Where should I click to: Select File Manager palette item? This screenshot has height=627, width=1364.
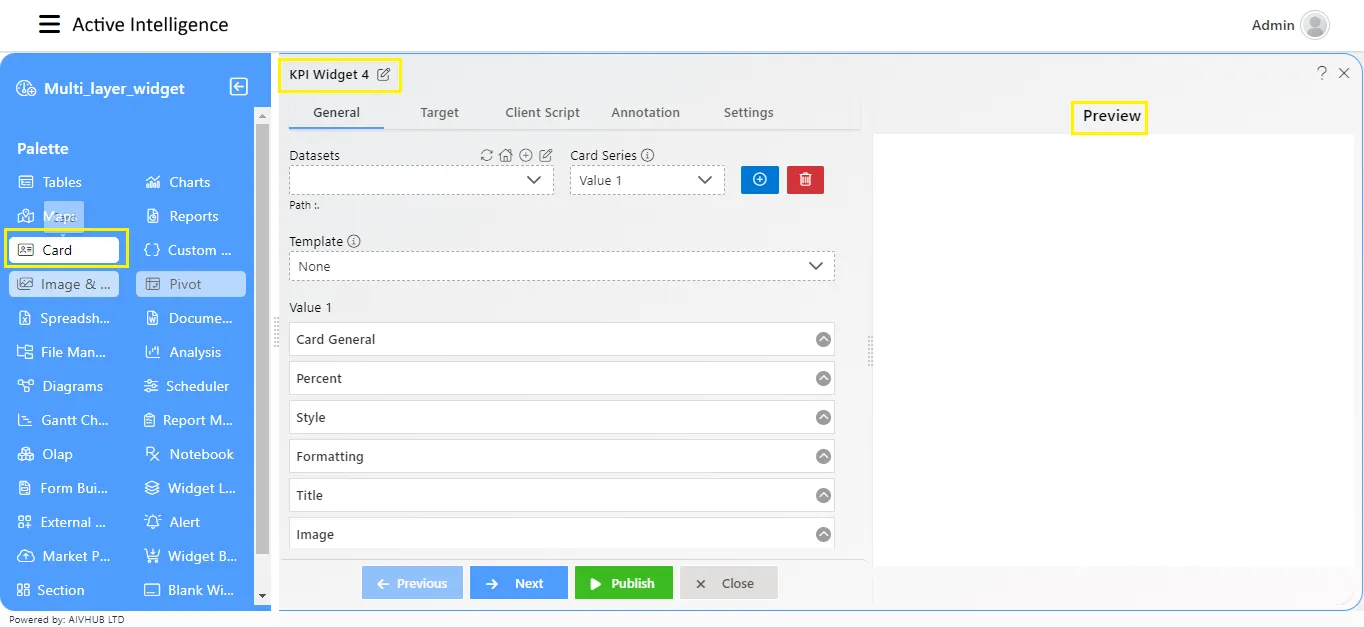pos(62,352)
